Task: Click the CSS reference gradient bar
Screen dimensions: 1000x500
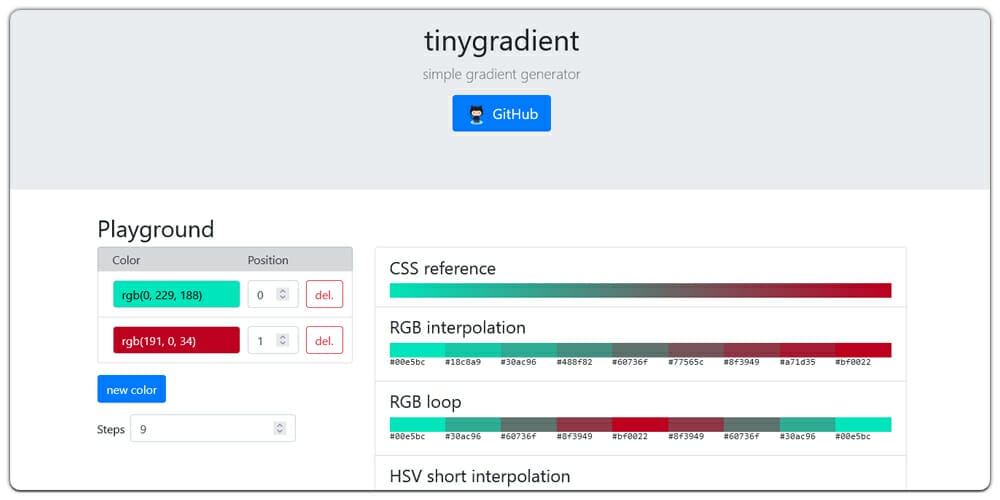Action: point(640,291)
